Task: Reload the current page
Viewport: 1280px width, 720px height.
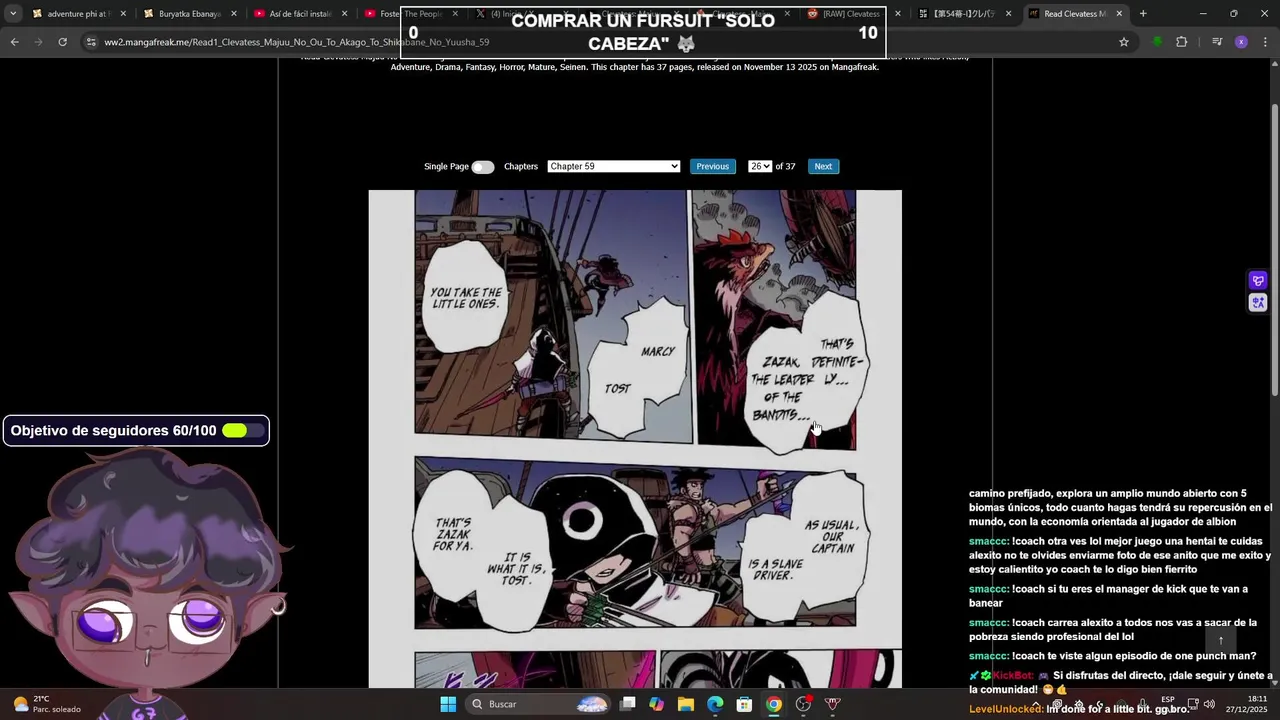Action: click(62, 42)
